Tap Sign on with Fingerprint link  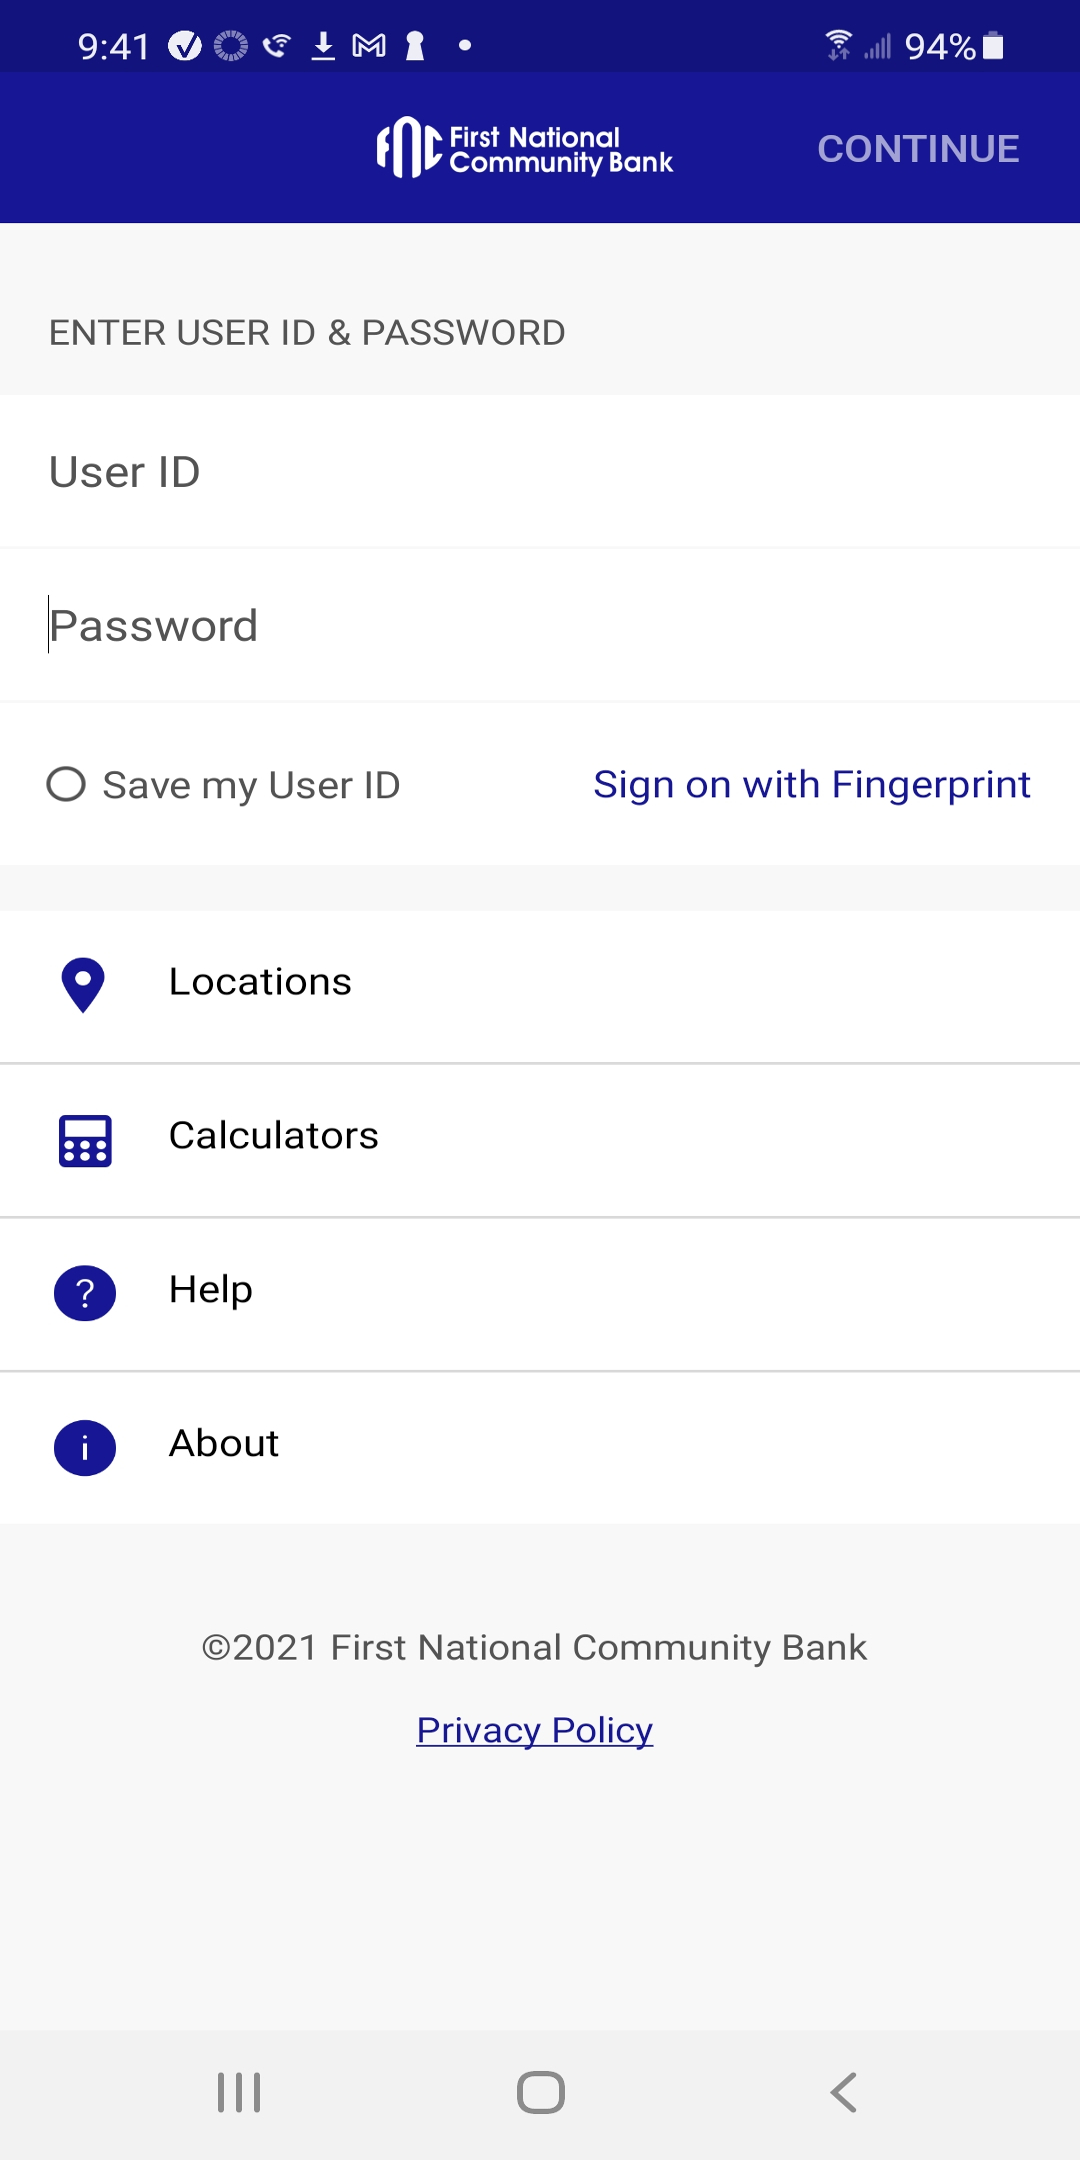point(812,785)
